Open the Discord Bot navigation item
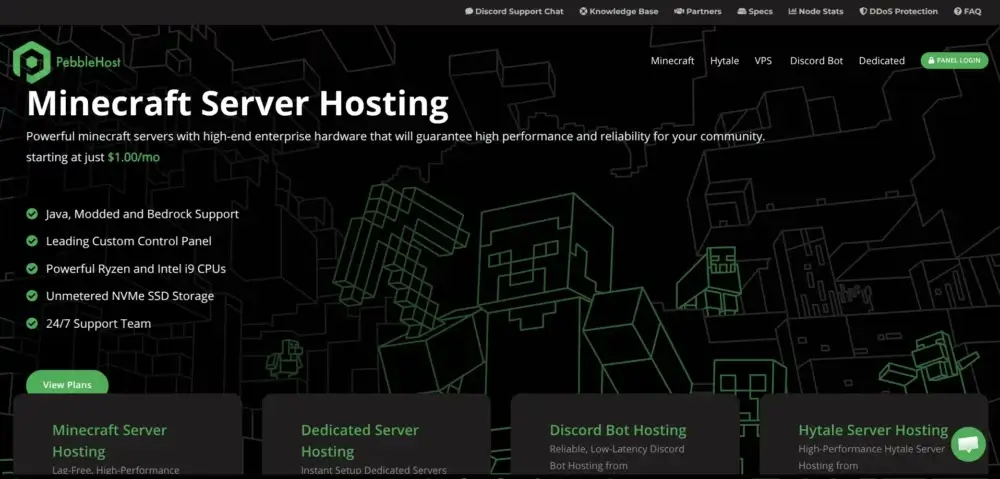This screenshot has height=479, width=1000. click(x=816, y=61)
